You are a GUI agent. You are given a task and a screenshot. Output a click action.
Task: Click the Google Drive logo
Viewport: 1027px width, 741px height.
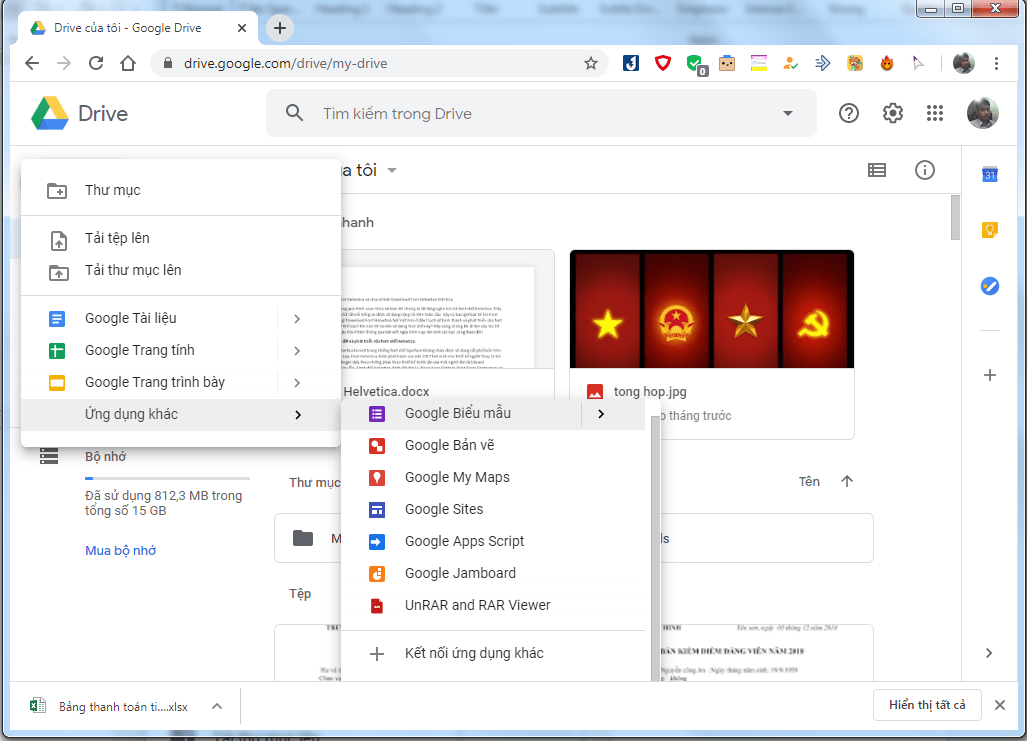[x=50, y=113]
